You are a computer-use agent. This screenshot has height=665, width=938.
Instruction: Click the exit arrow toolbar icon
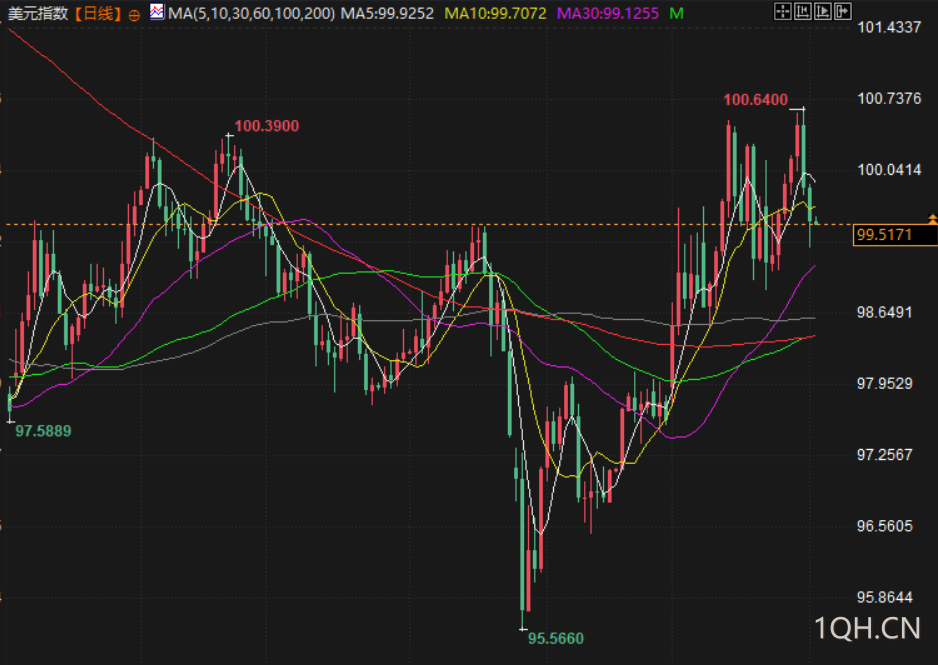click(x=842, y=11)
